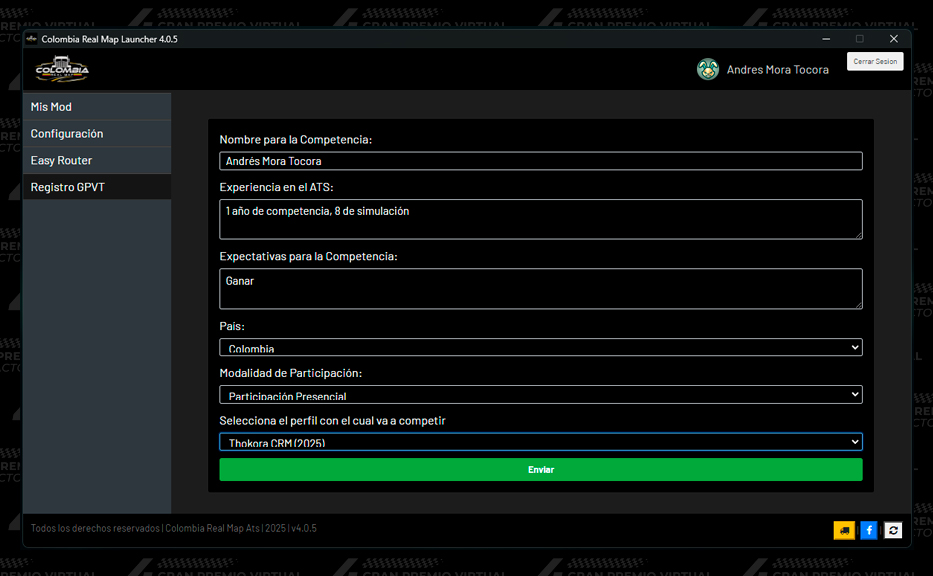
Task: Expand the País dropdown showing Colombia
Action: tap(540, 347)
